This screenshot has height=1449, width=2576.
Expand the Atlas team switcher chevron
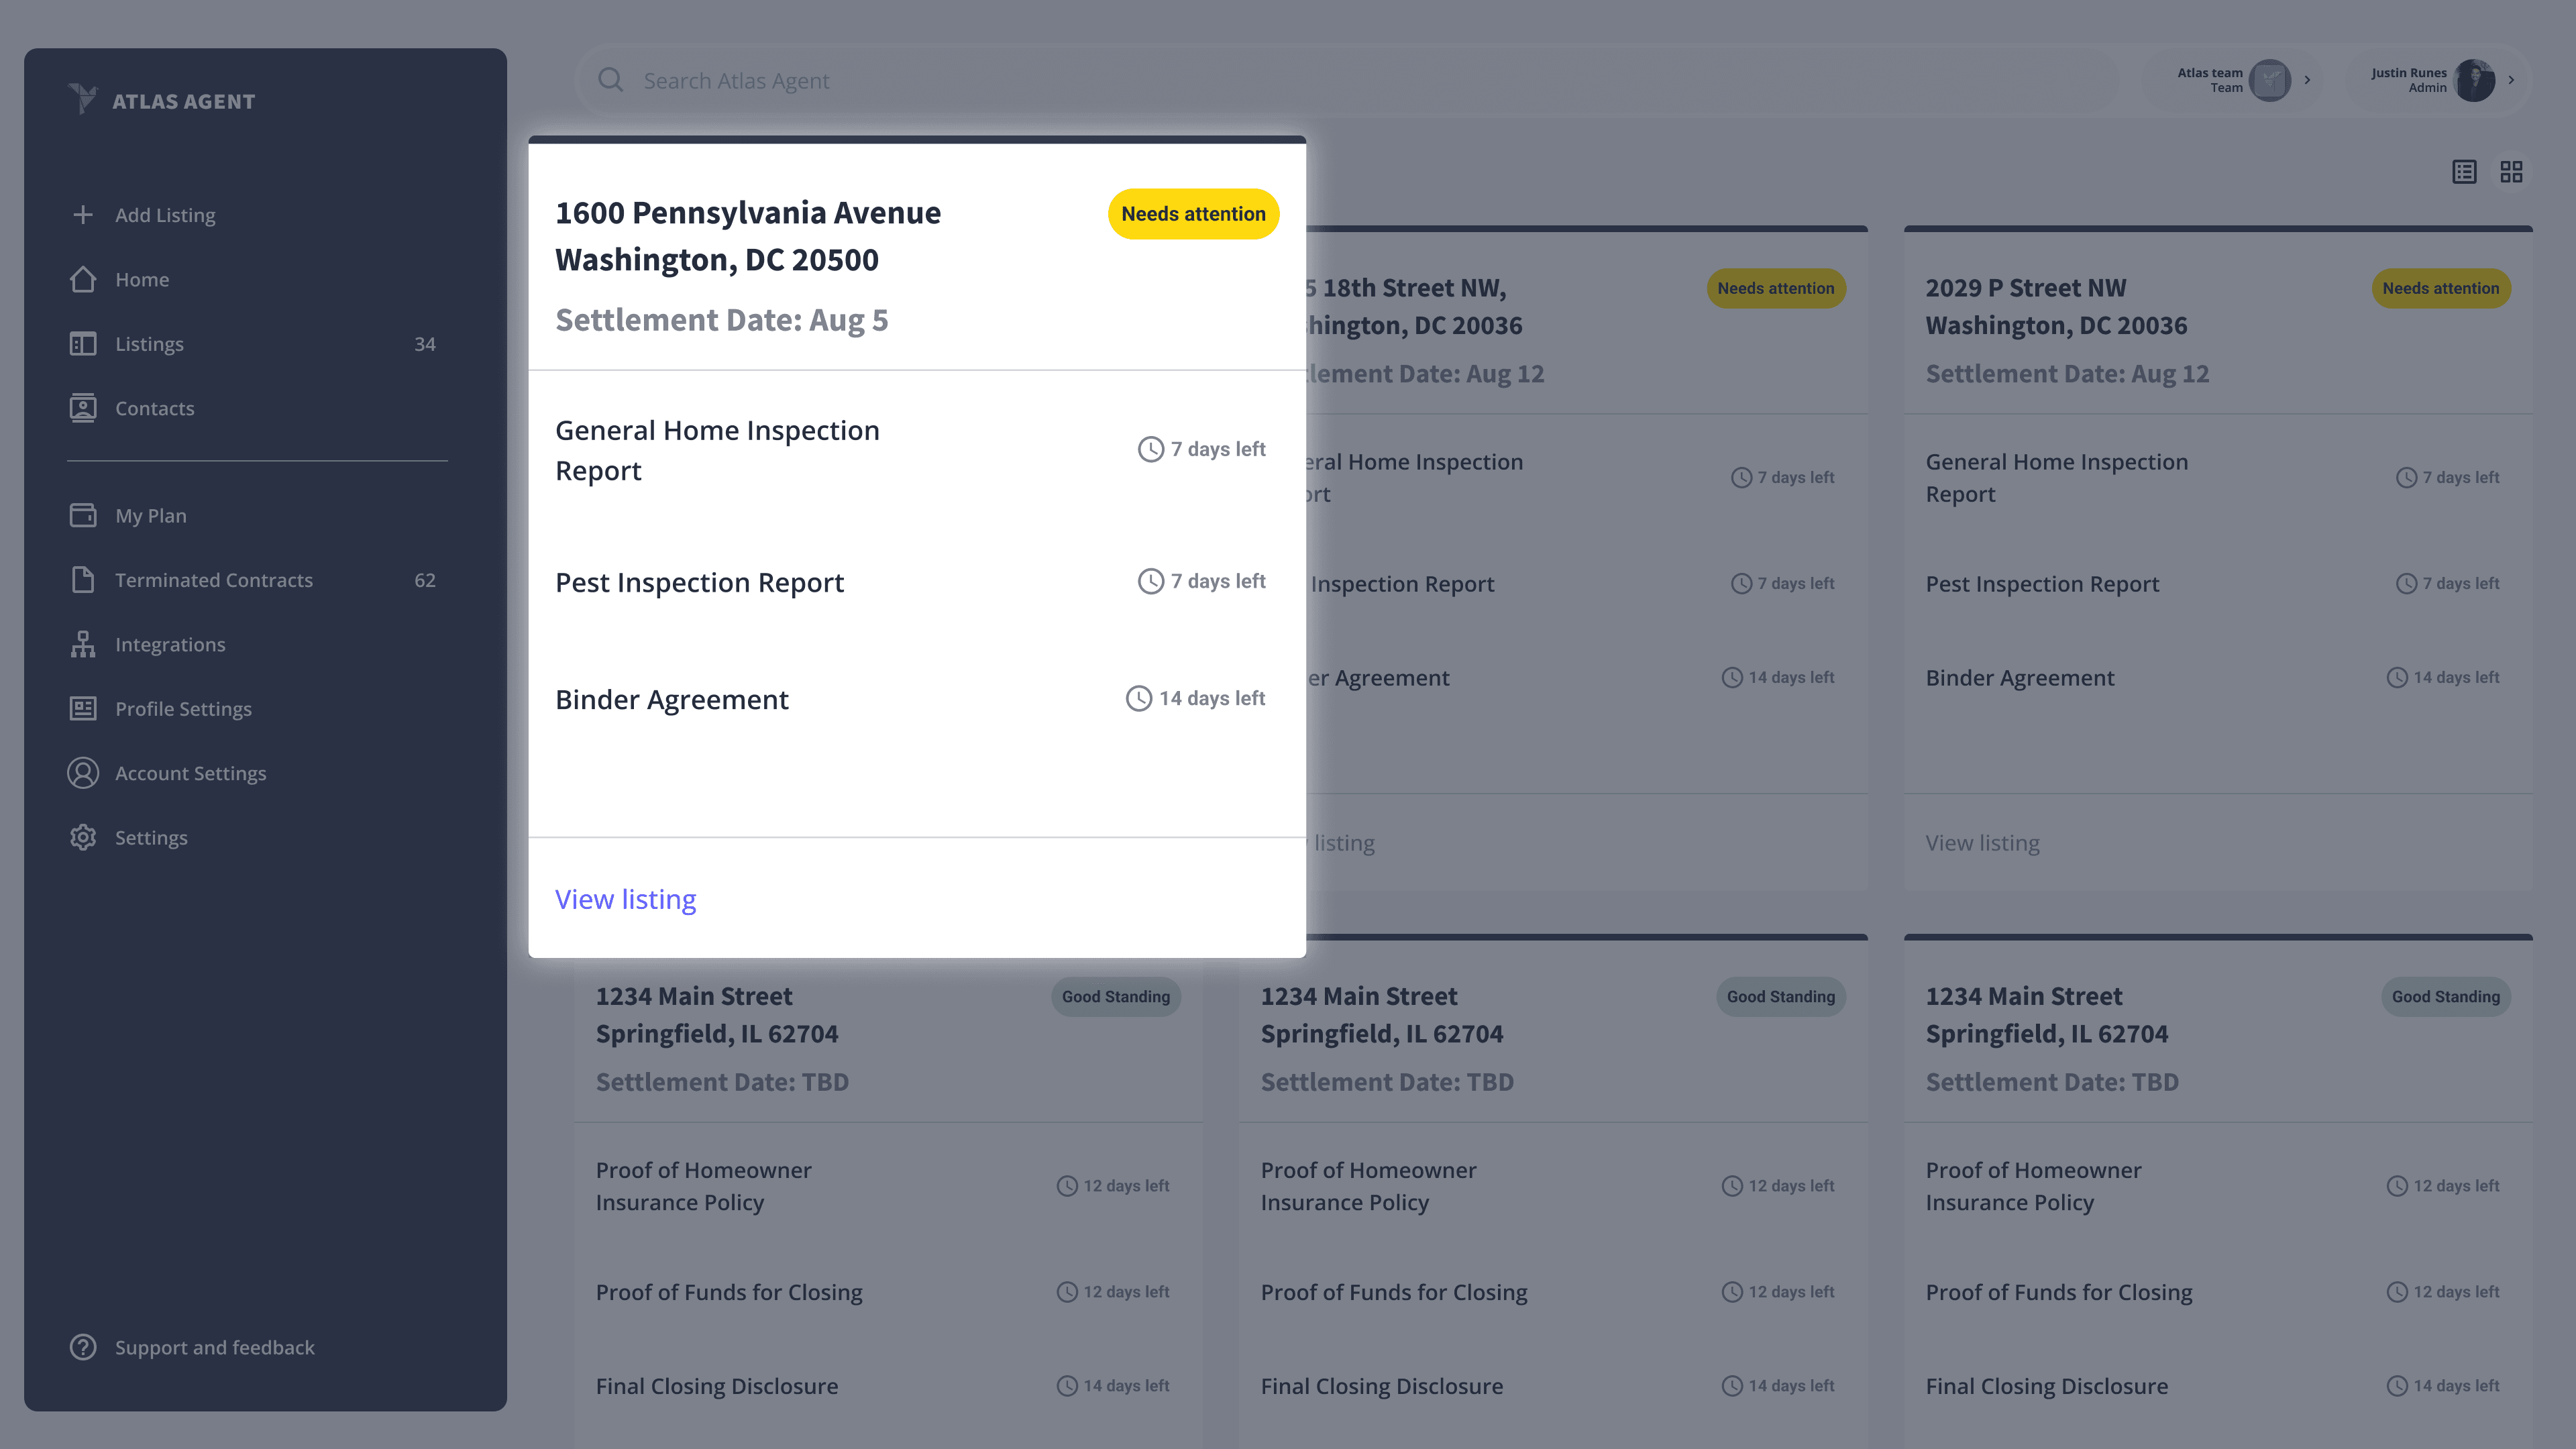(x=2307, y=80)
